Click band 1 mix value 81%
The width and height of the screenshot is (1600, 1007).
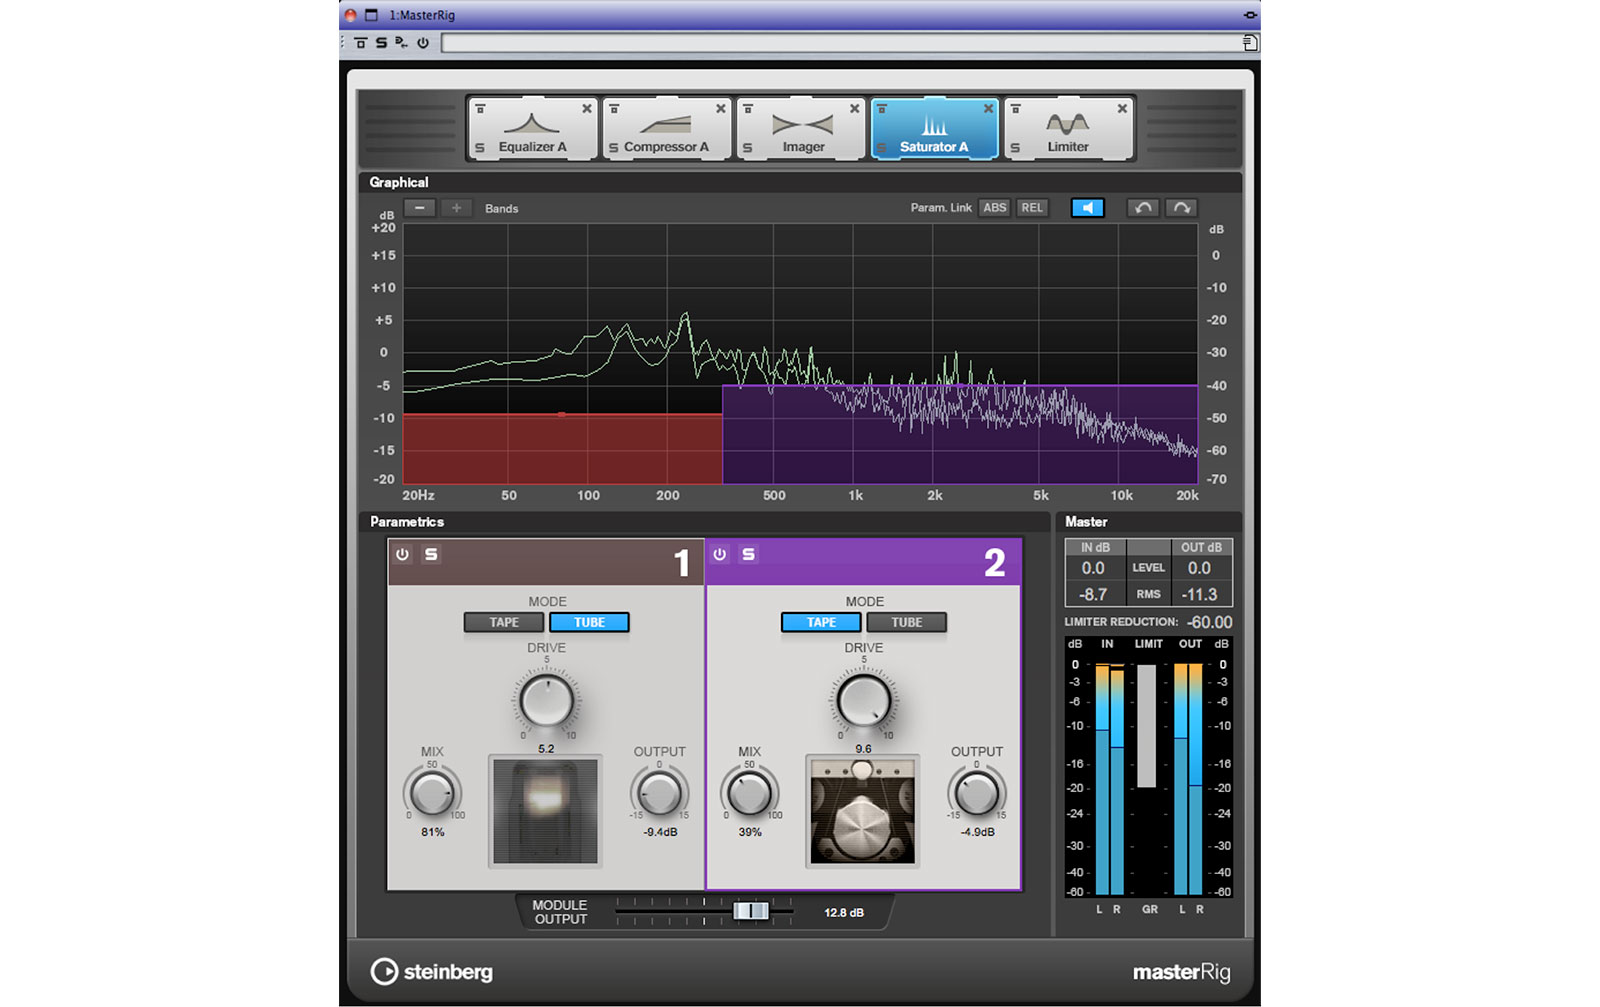point(432,832)
